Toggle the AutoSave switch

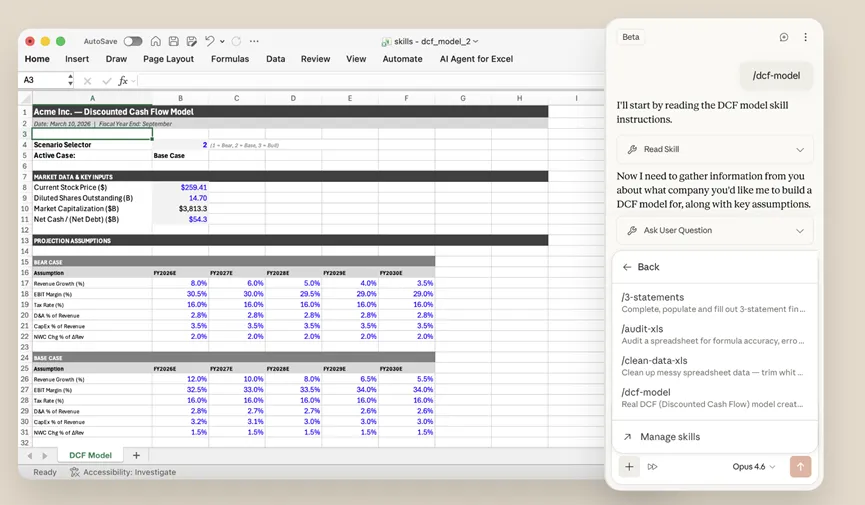(133, 41)
